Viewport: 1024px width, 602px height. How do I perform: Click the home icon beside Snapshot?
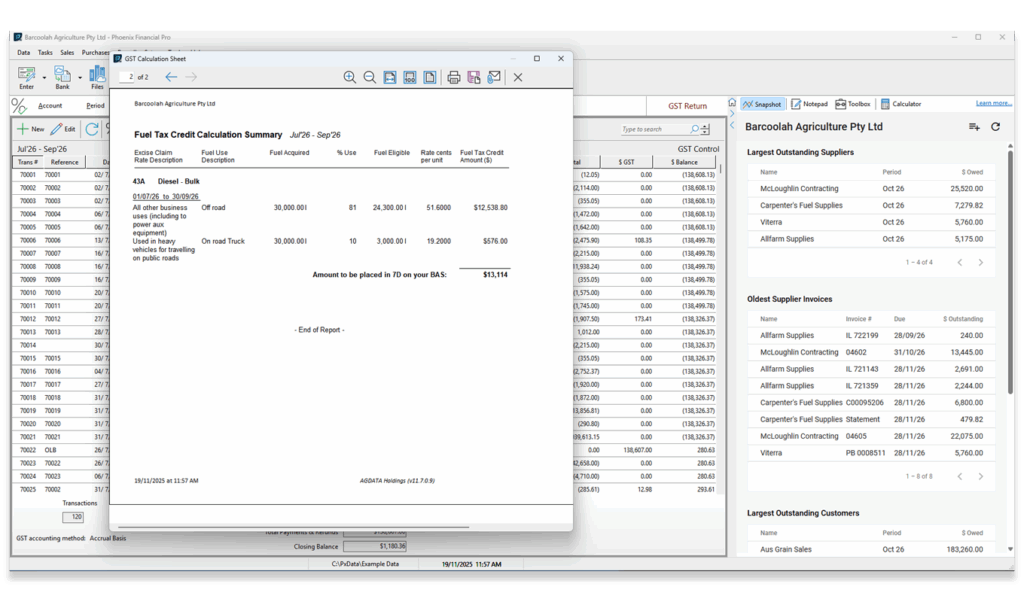[732, 103]
